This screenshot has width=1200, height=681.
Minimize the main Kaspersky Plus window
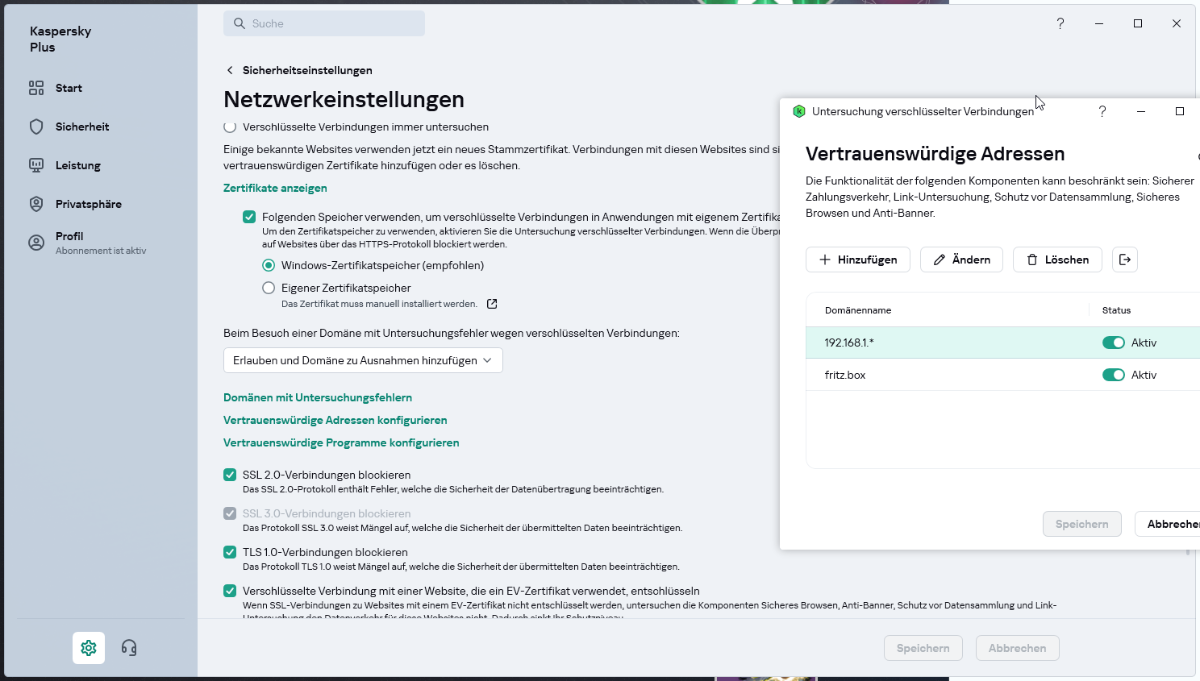[1099, 23]
